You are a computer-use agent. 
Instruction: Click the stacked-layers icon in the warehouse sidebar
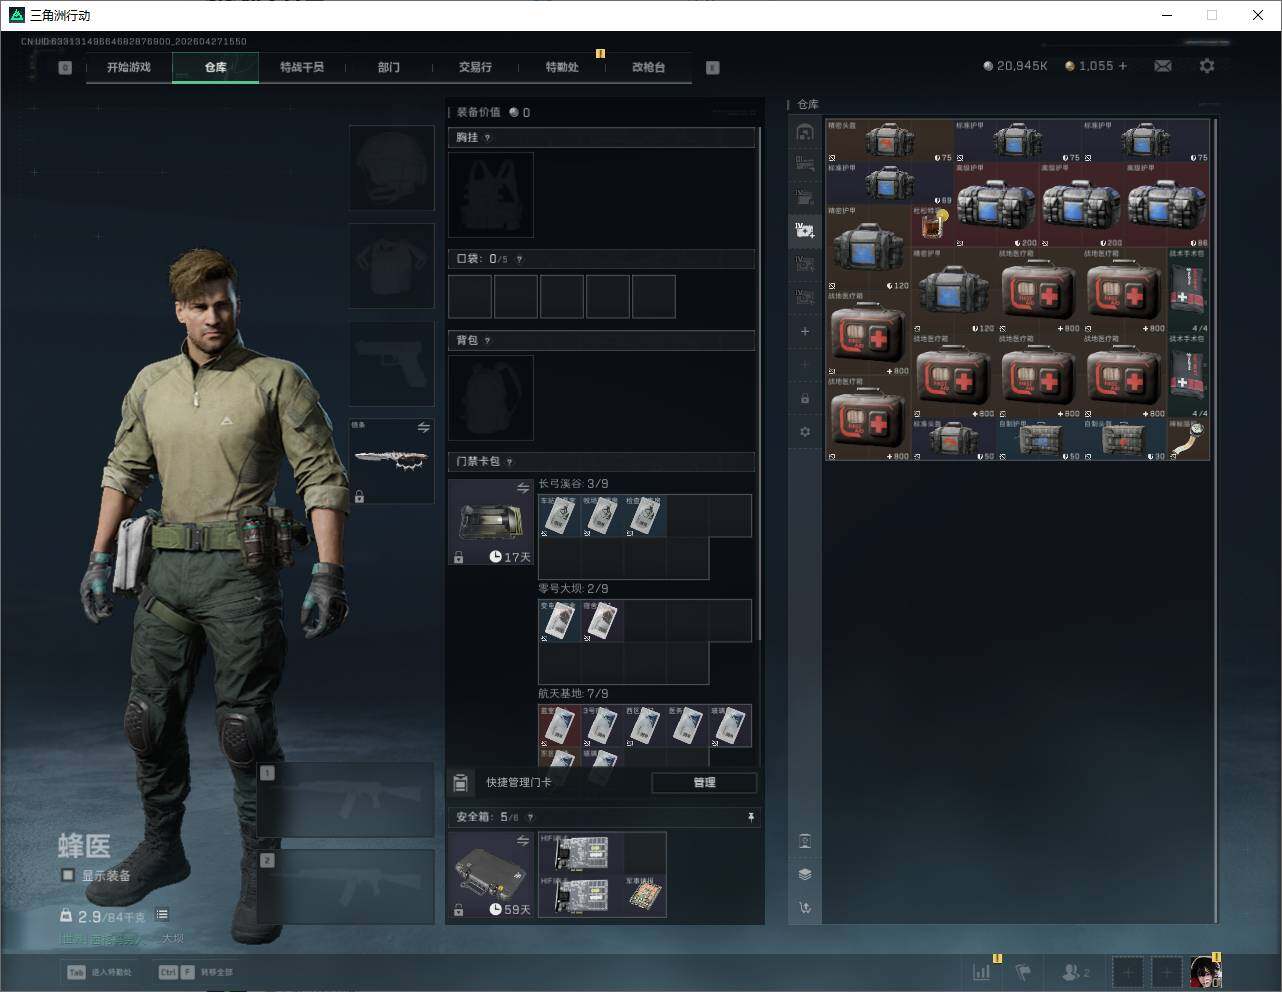click(x=805, y=874)
